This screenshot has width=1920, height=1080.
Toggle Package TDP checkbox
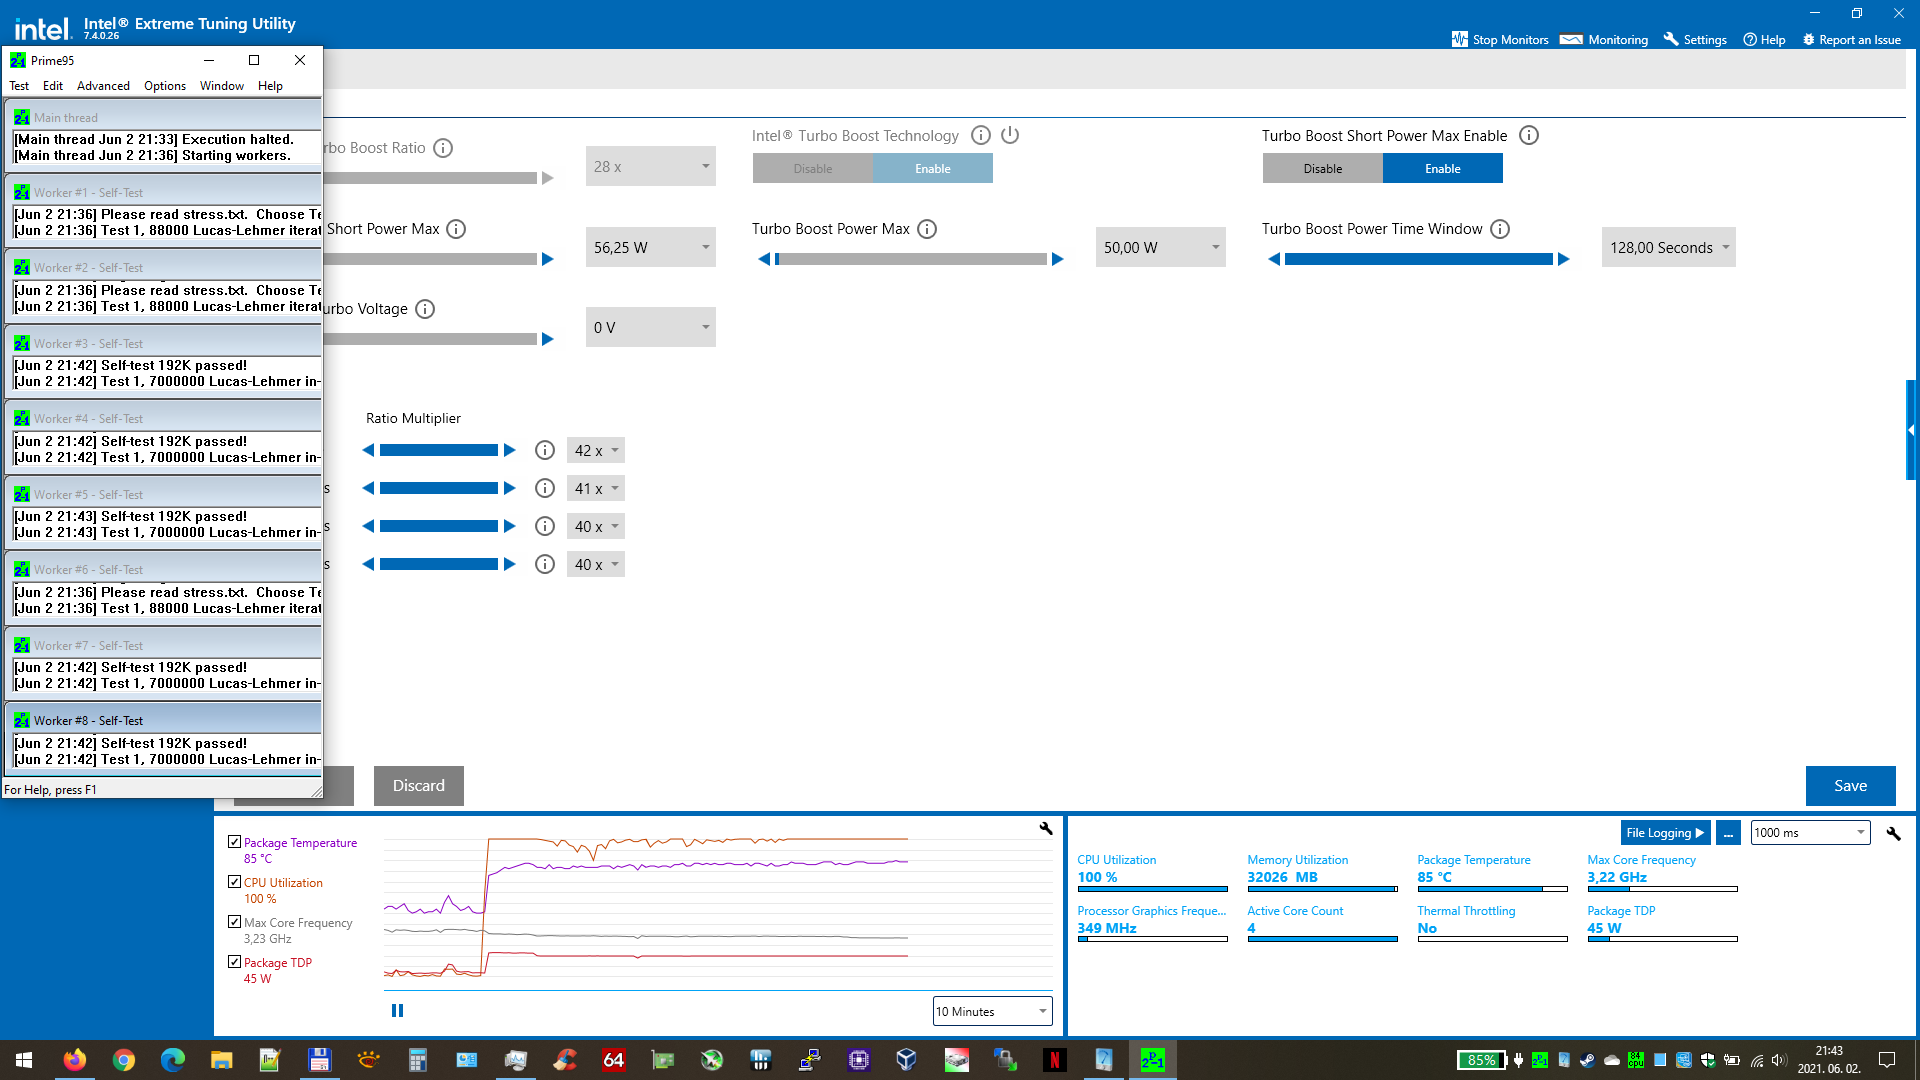235,962
